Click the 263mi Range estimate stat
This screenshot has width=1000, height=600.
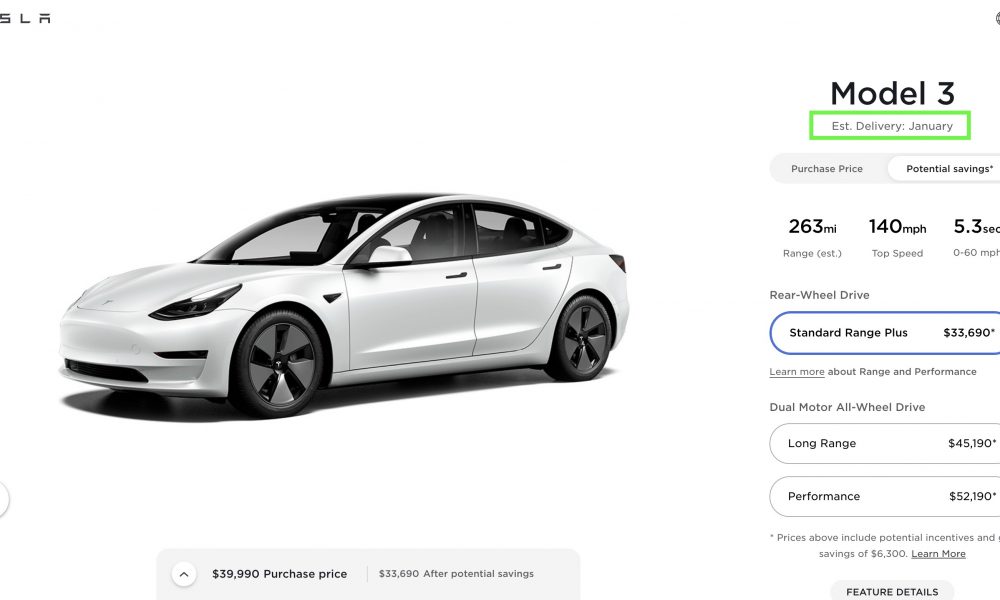[812, 237]
